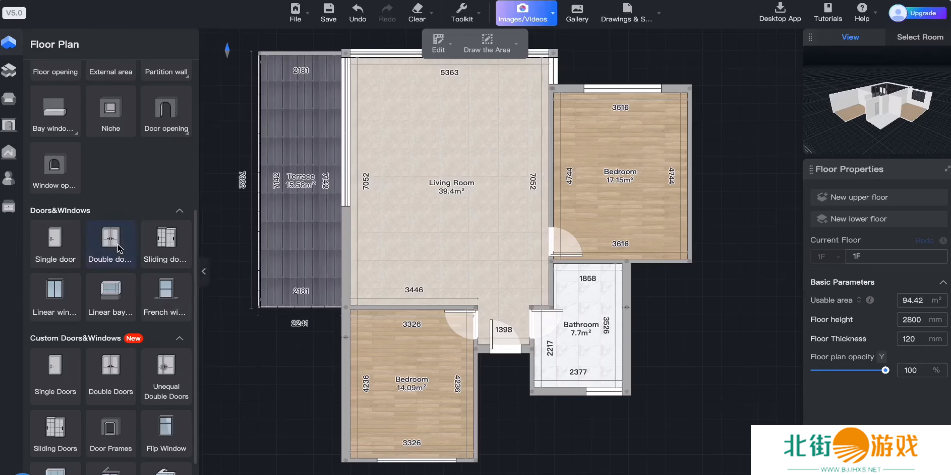Collapse the Doors&Windows section
Screen dimensions: 951x475
click(180, 211)
